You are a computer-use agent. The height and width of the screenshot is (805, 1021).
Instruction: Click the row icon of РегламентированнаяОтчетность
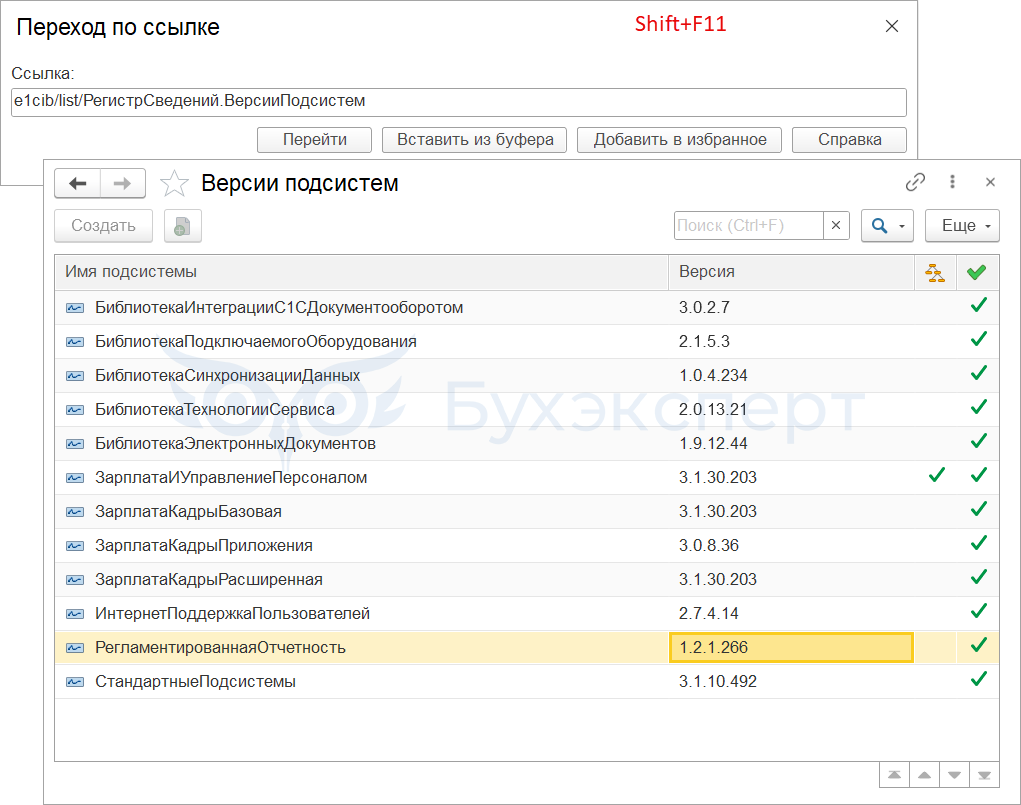coord(75,648)
